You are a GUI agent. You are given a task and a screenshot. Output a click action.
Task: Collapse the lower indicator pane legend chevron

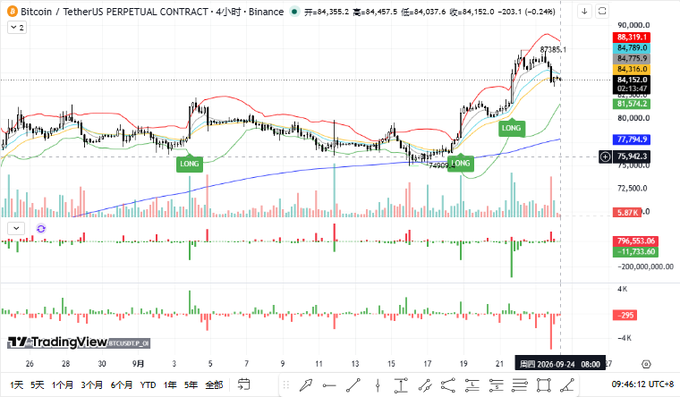pyautogui.click(x=16, y=228)
